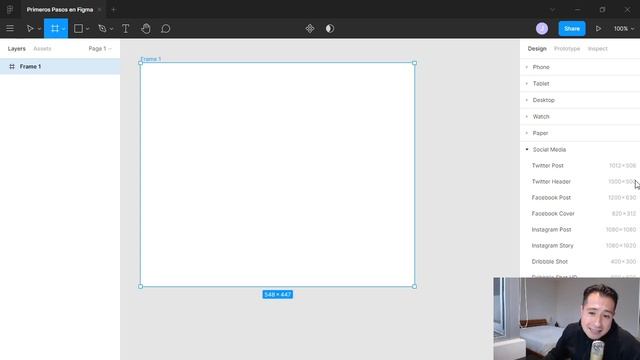Open the 100% zoom dropdown

[624, 29]
